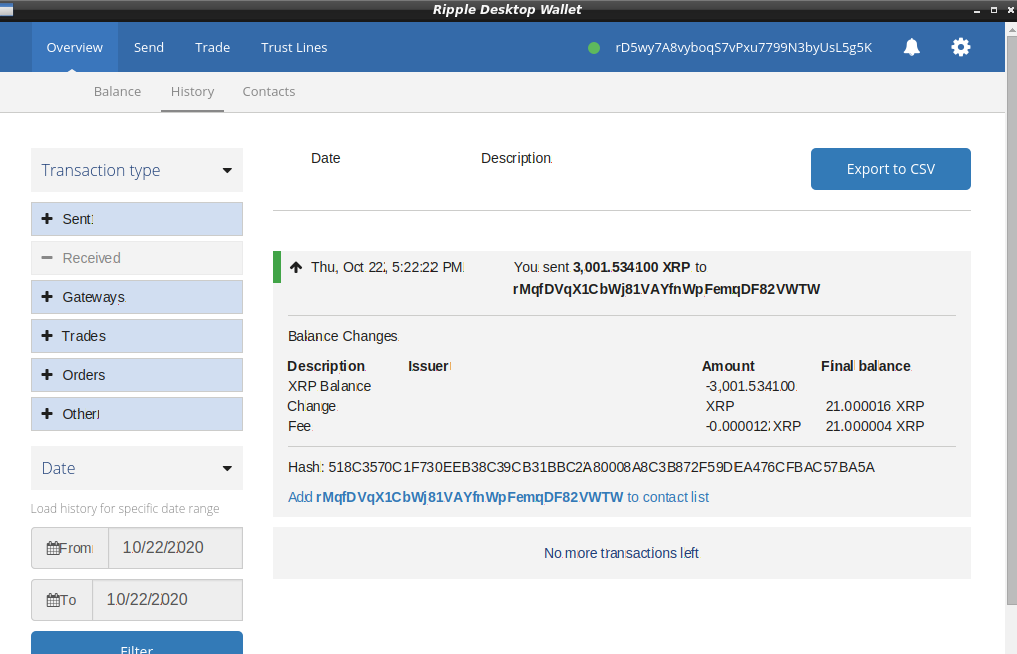Click the final balance 21.000004 XRP
The width and height of the screenshot is (1017, 654).
tap(875, 426)
